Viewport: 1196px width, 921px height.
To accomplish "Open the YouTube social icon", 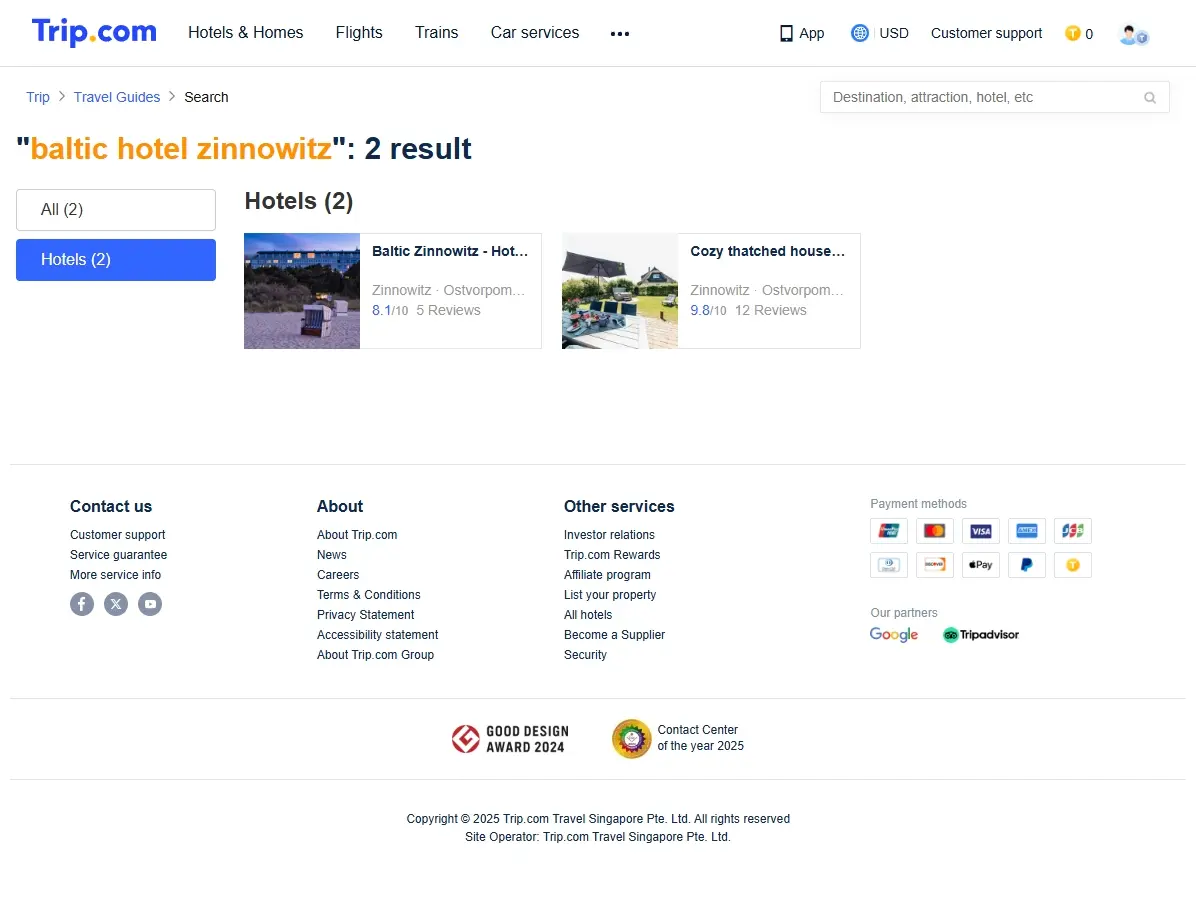I will [150, 604].
